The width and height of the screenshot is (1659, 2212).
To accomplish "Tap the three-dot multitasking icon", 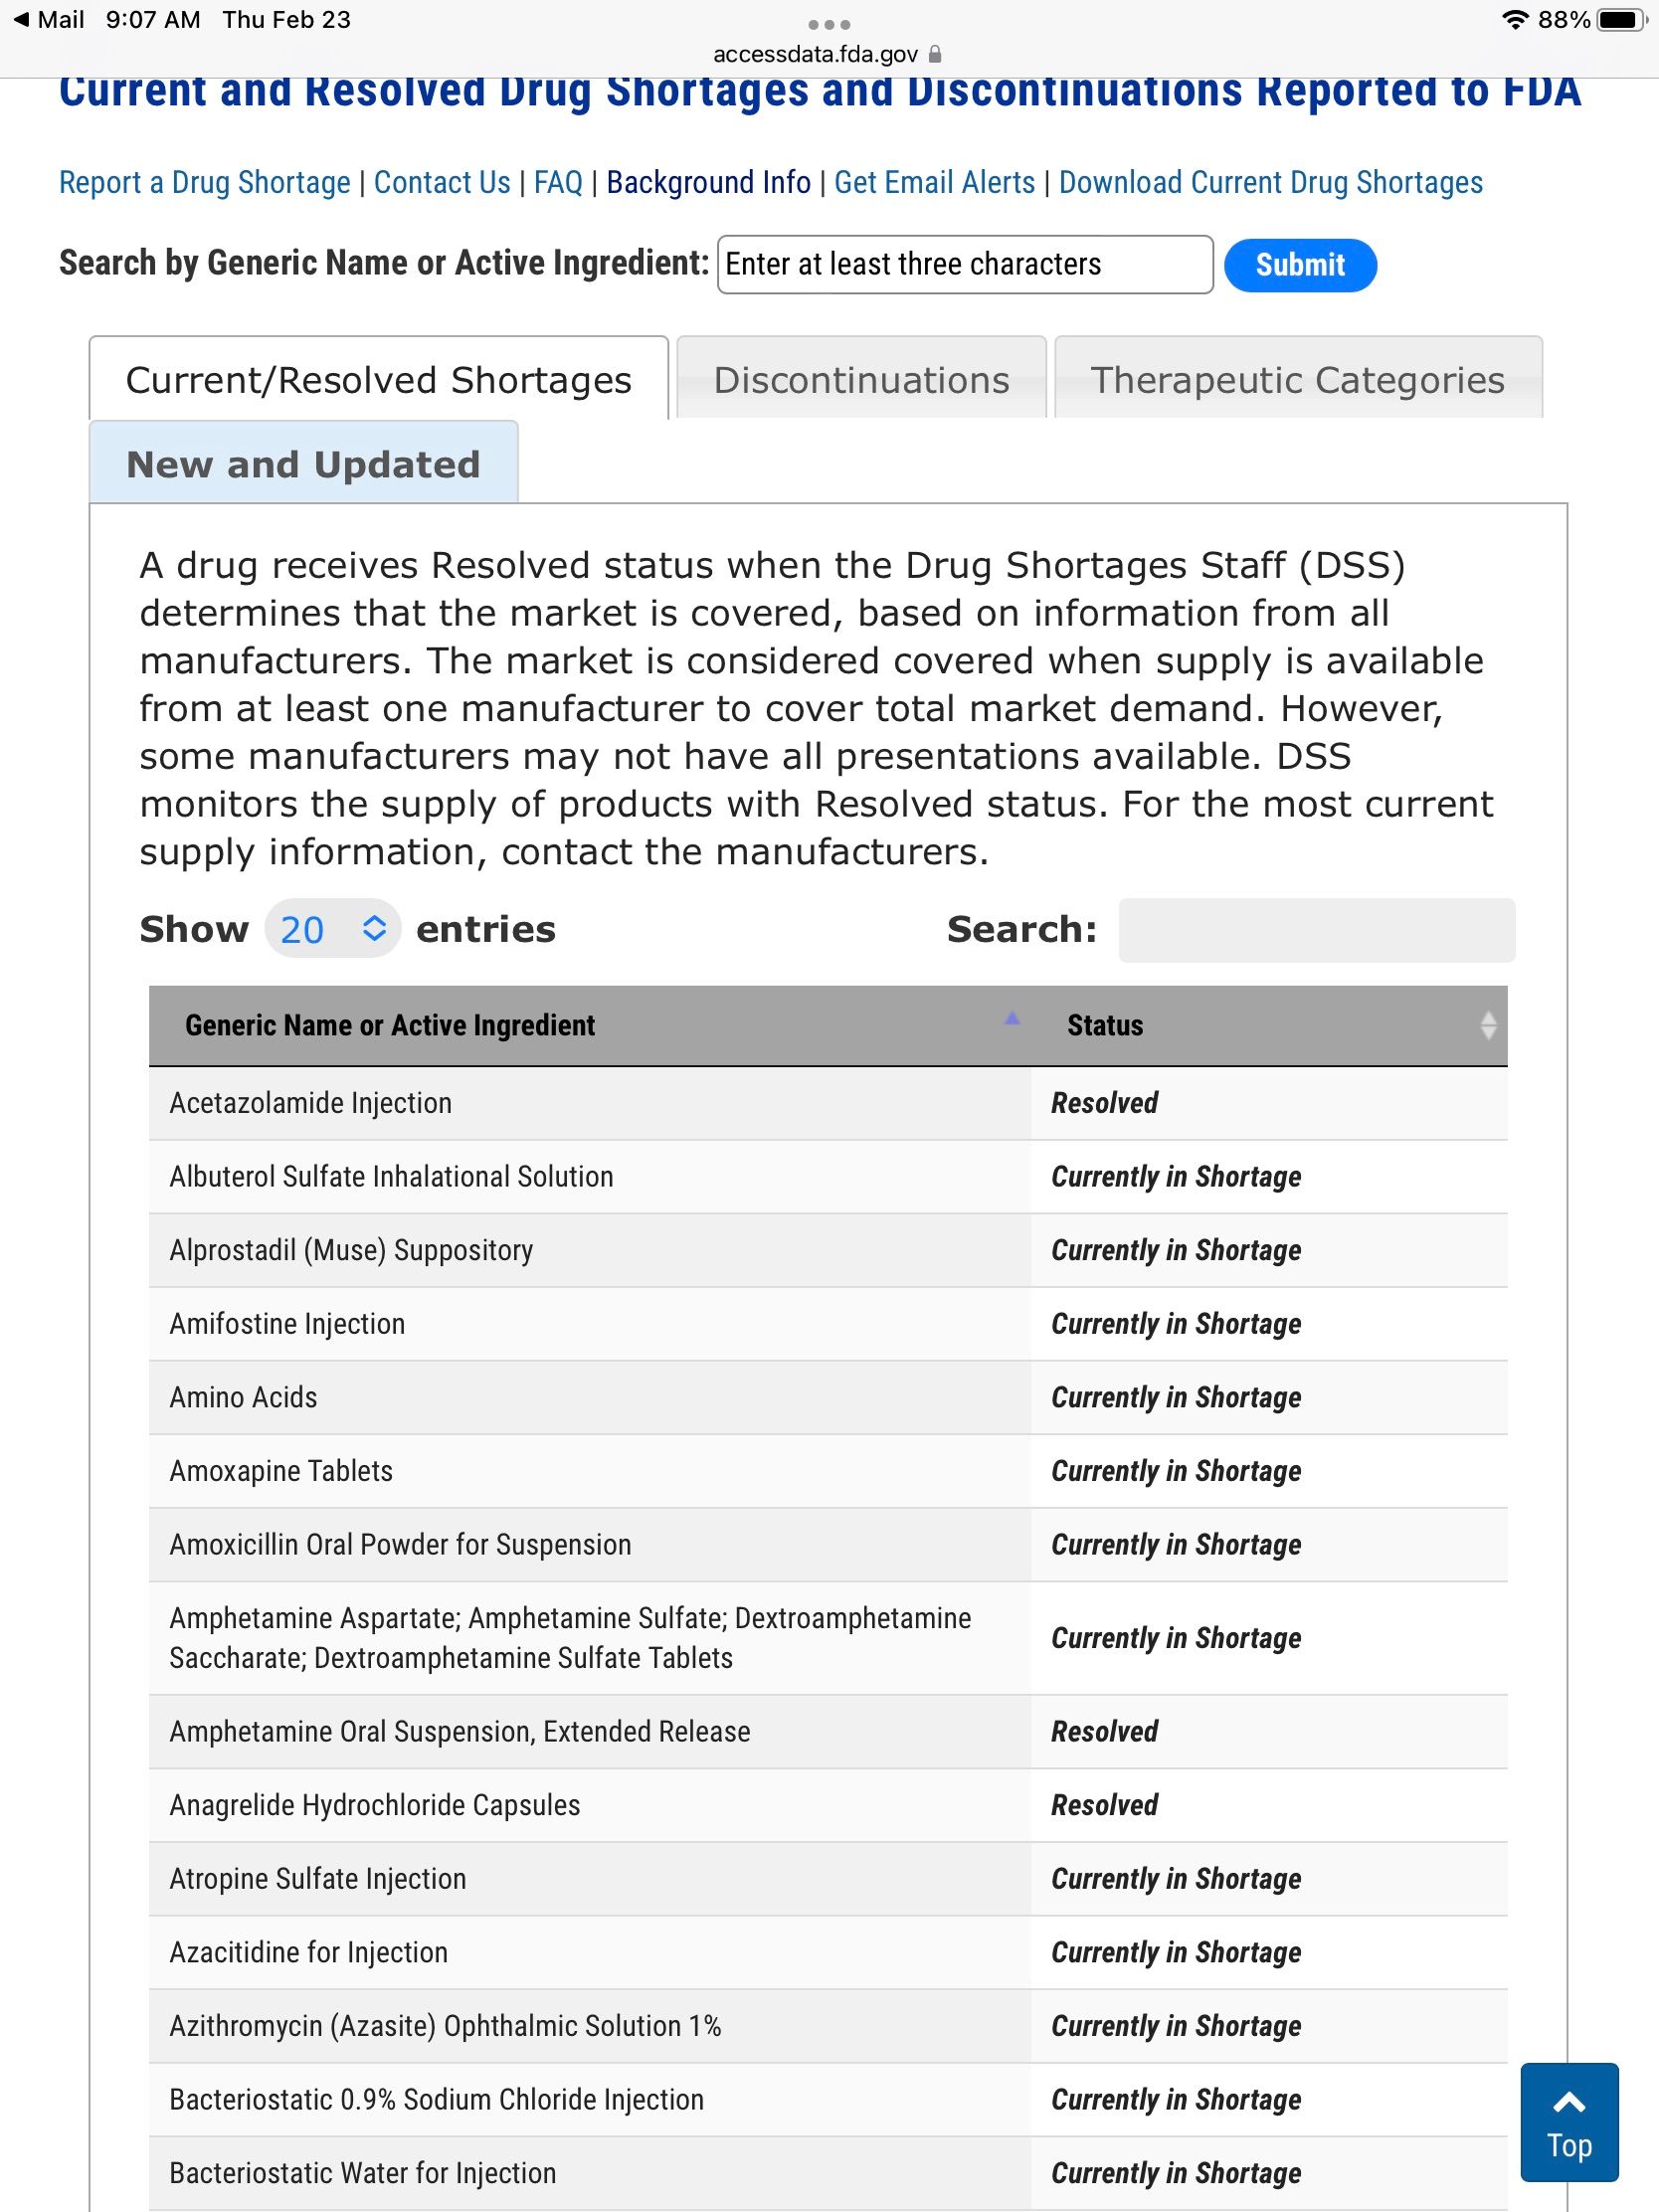I will (828, 24).
